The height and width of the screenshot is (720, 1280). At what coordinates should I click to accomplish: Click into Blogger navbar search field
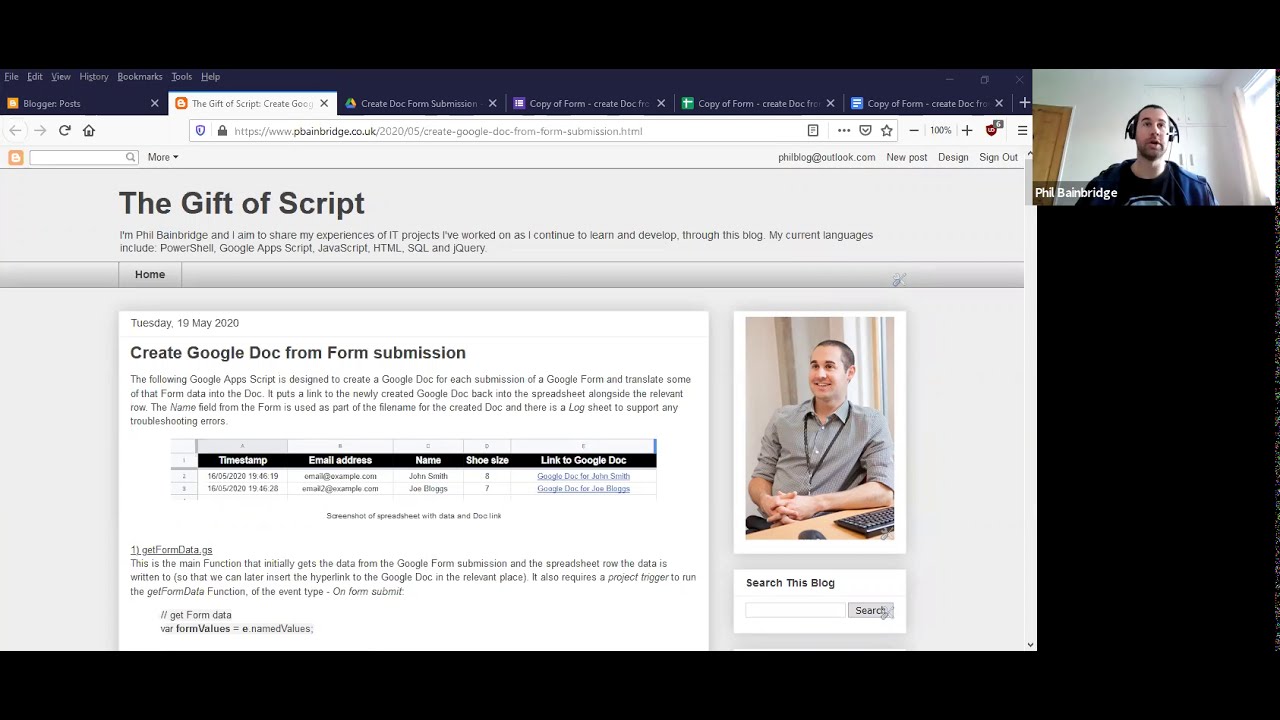[x=78, y=157]
